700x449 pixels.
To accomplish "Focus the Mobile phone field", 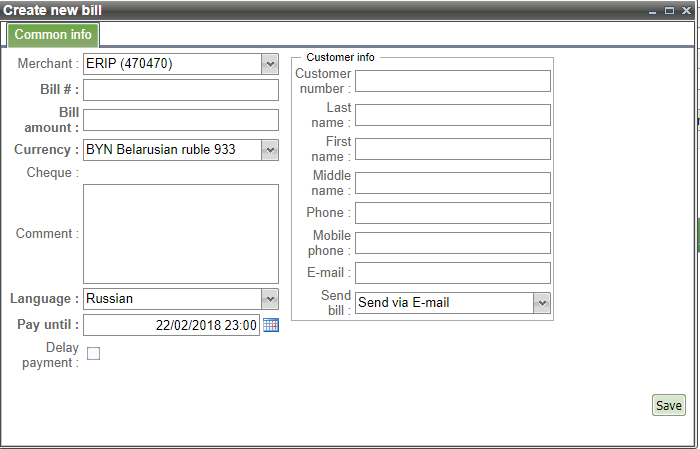I will (x=452, y=243).
